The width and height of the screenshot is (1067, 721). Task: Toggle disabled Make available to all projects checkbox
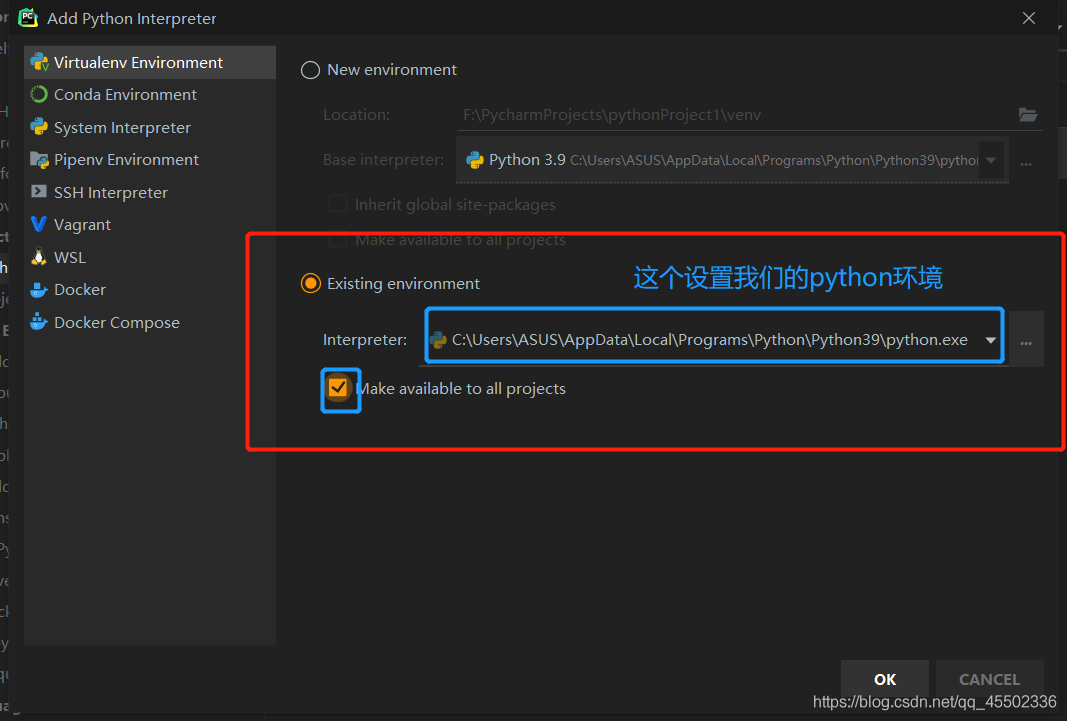pyautogui.click(x=338, y=240)
